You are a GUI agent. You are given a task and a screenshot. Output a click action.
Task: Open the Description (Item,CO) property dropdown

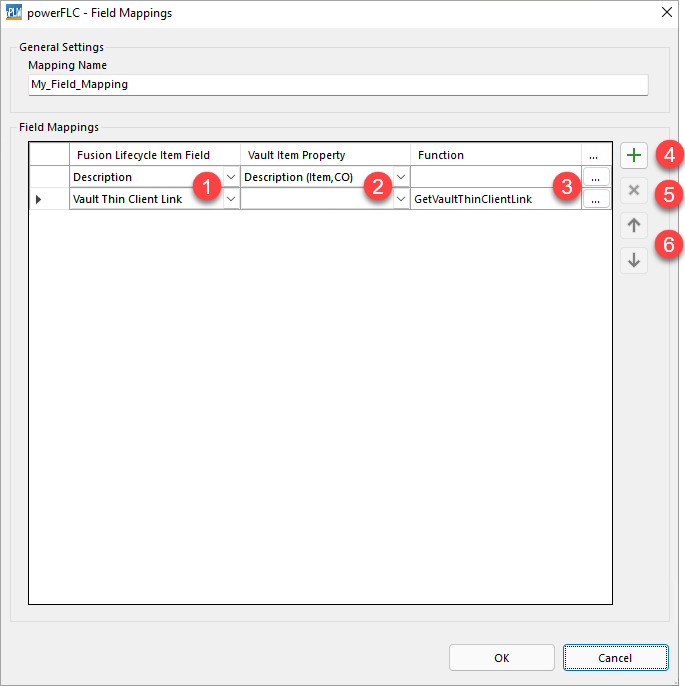[401, 177]
